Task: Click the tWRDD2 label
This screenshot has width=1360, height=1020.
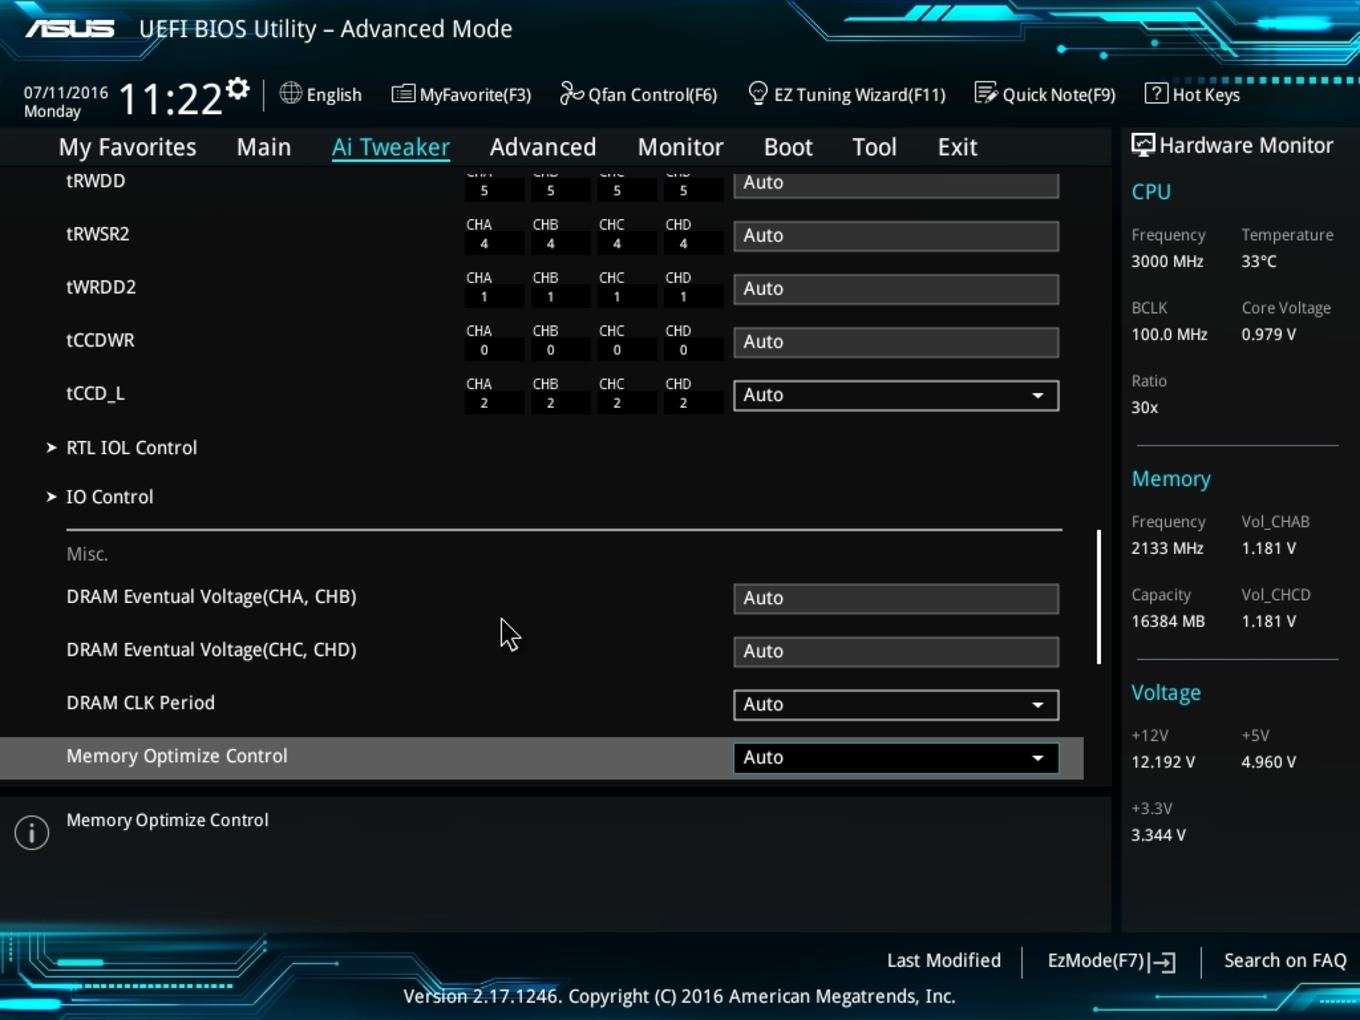Action: tap(101, 287)
